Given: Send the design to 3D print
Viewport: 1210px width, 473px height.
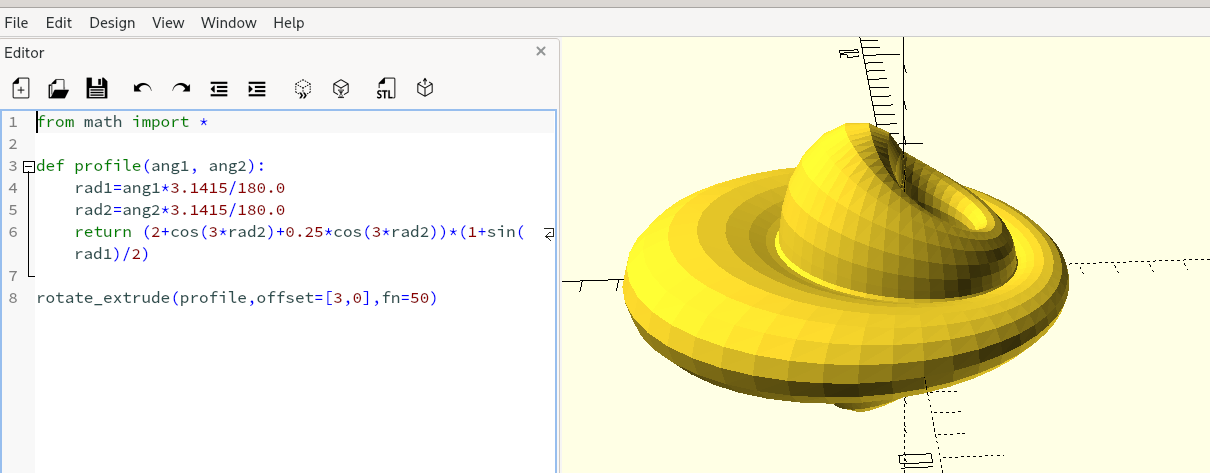Looking at the screenshot, I should coord(425,89).
